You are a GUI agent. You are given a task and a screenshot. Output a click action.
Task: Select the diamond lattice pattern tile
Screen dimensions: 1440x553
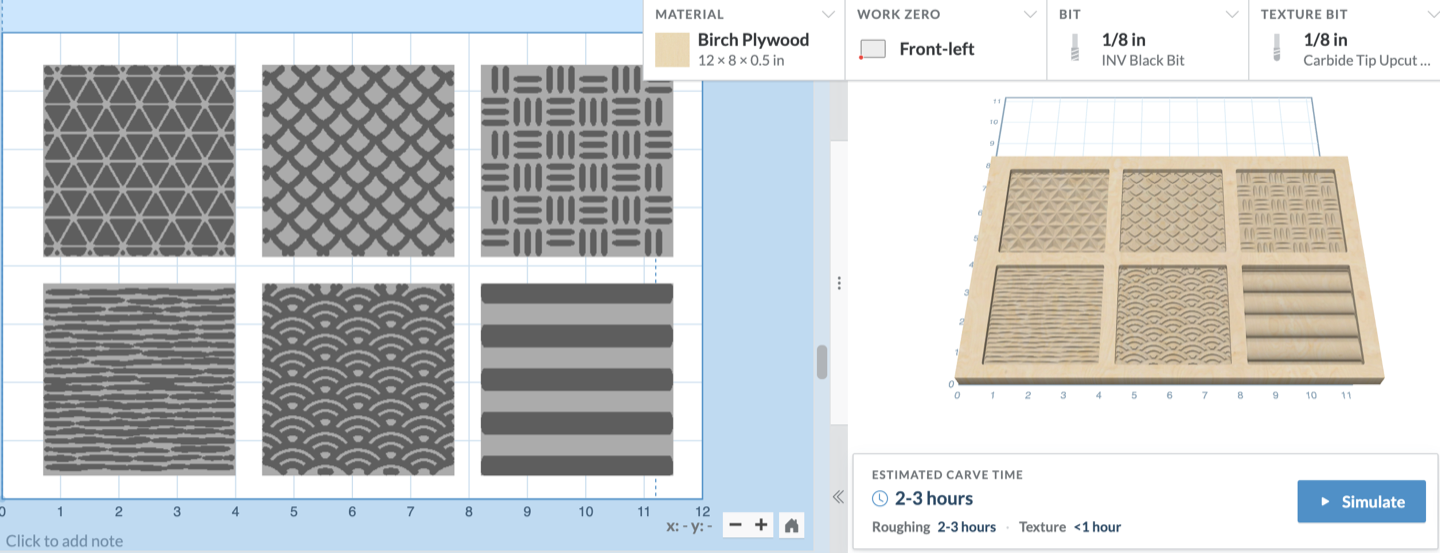pyautogui.click(x=358, y=161)
